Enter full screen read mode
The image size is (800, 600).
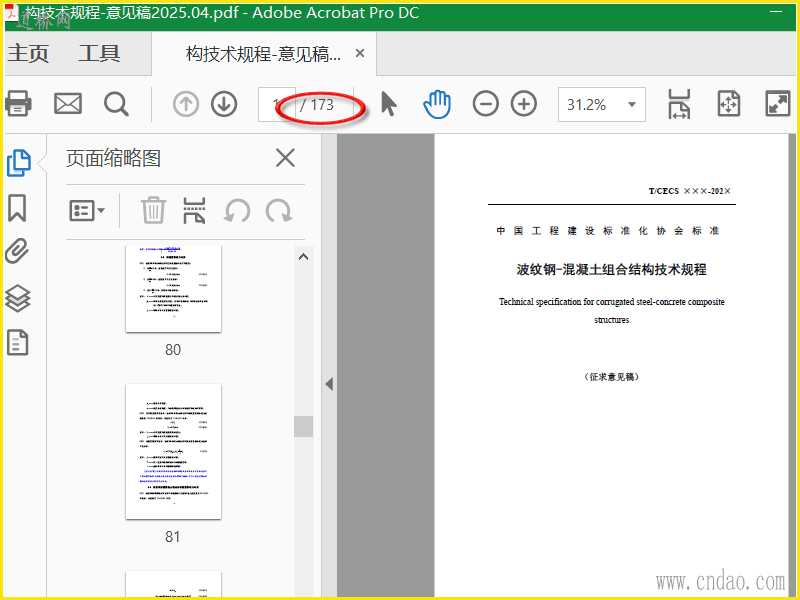778,104
